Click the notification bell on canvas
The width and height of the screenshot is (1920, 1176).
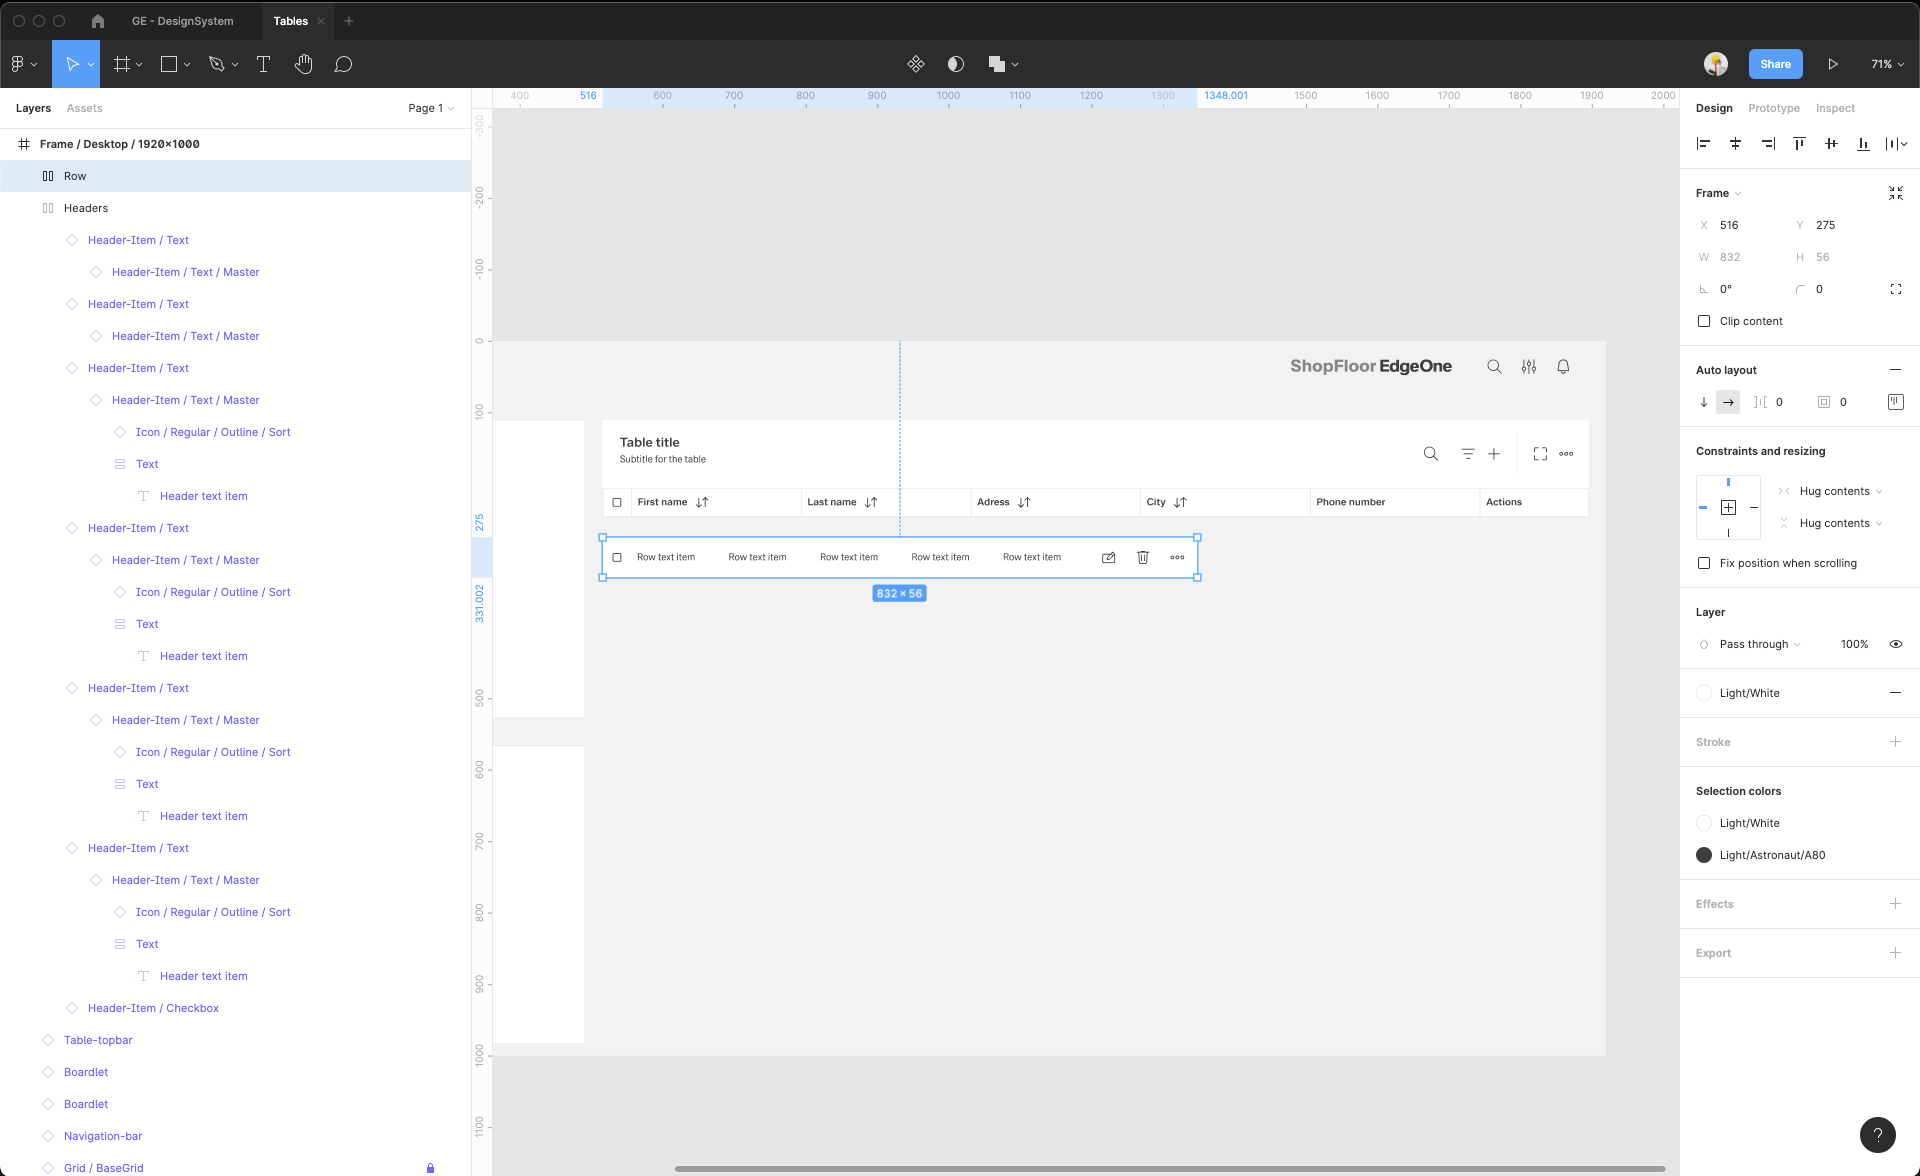pos(1563,367)
